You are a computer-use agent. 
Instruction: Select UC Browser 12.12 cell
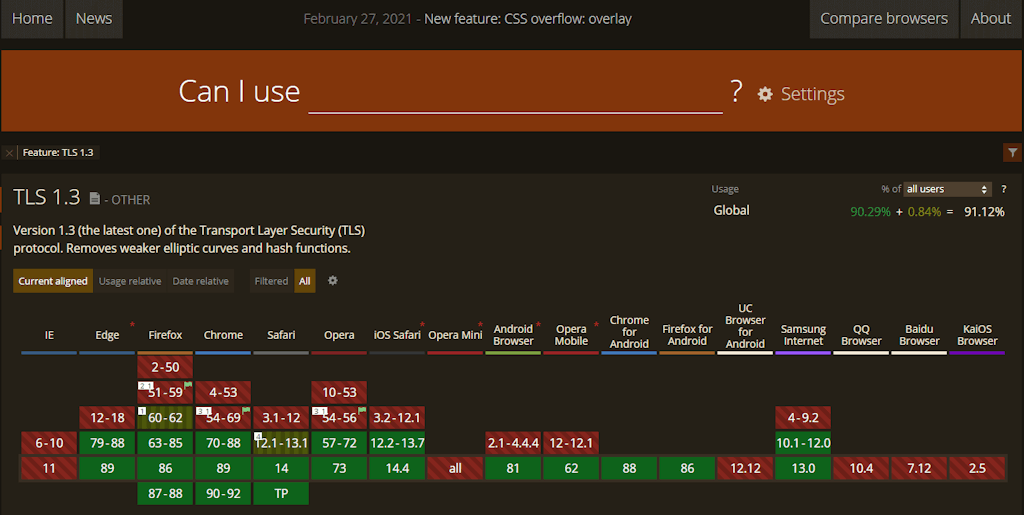[745, 468]
